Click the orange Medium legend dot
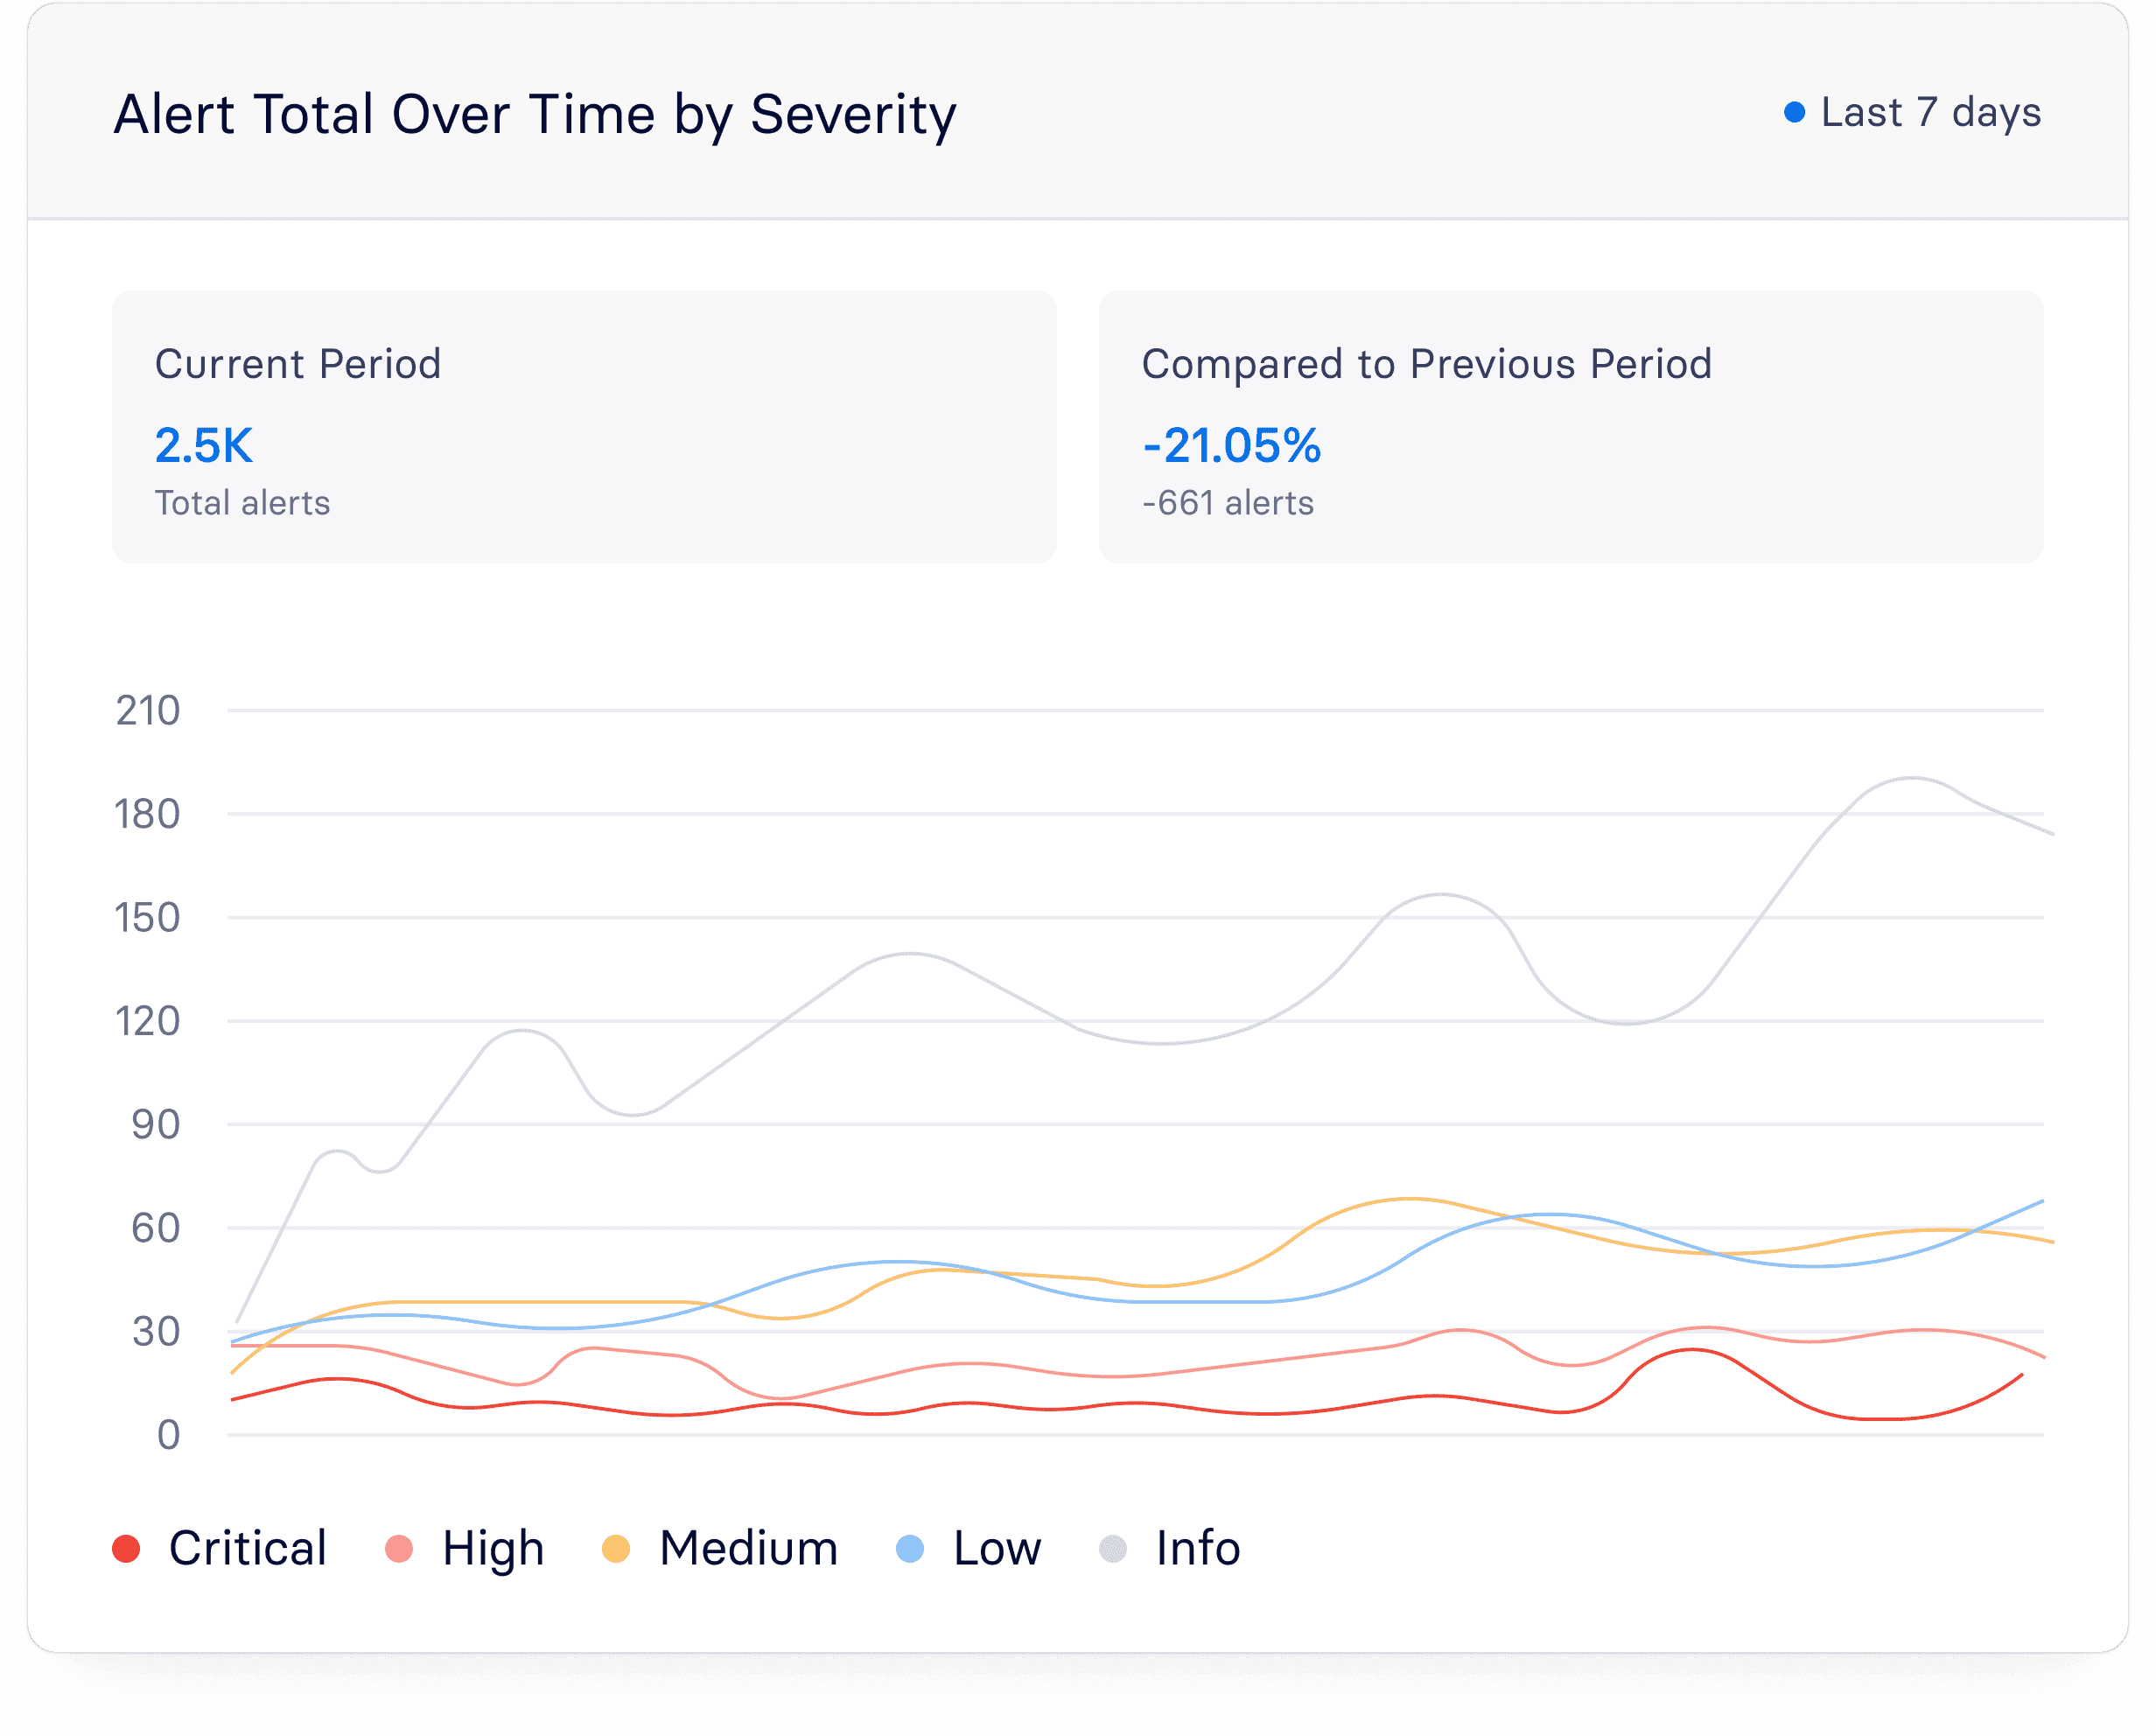 click(616, 1548)
